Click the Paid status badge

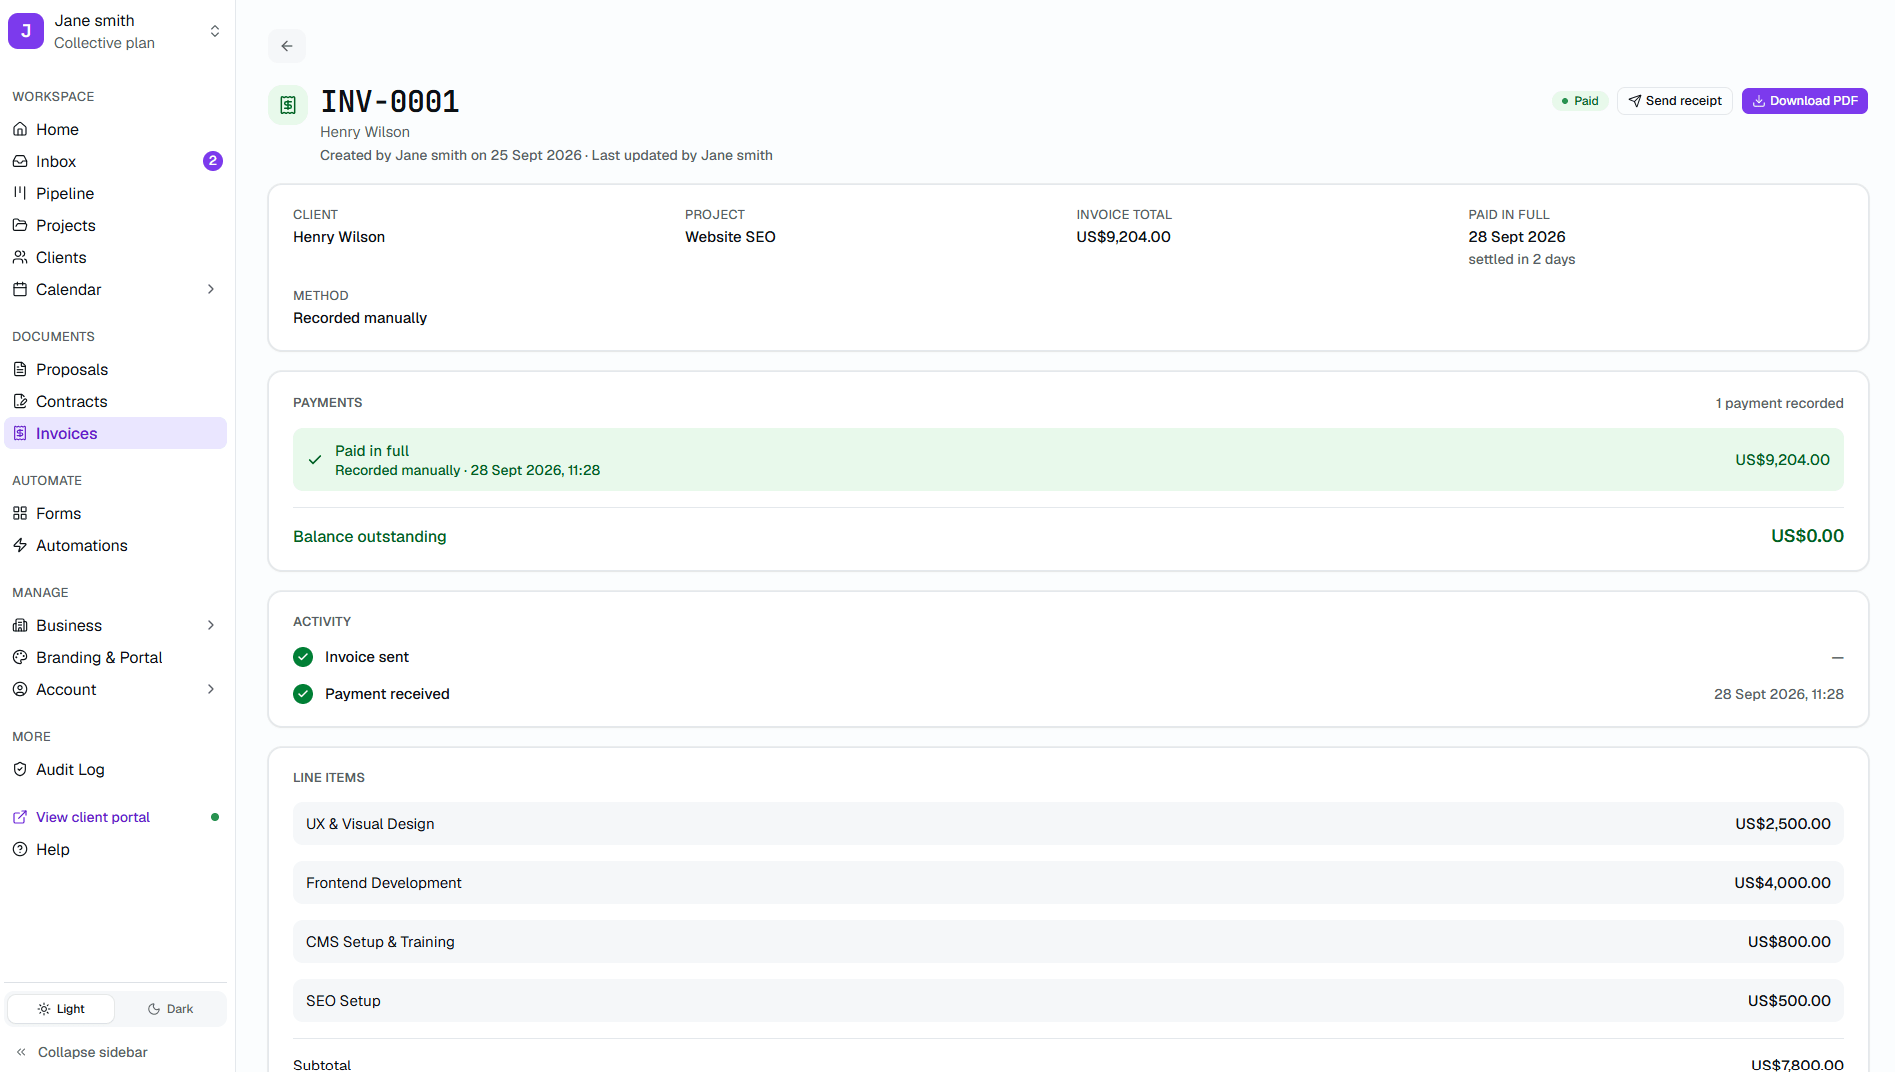tap(1580, 101)
